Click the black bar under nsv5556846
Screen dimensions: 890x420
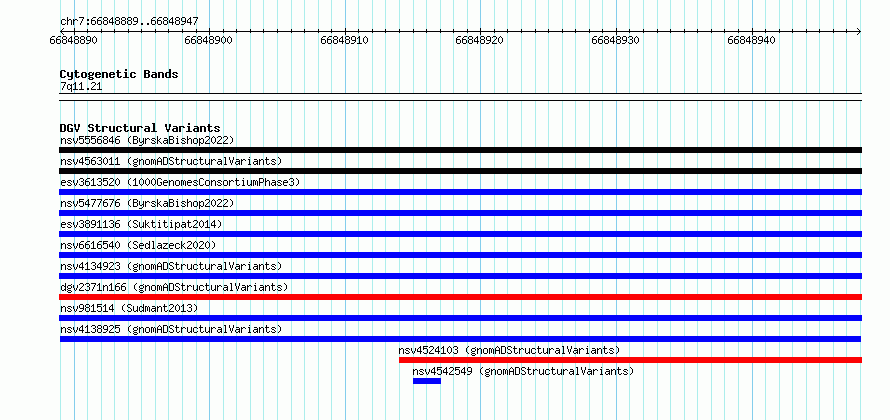coord(460,150)
